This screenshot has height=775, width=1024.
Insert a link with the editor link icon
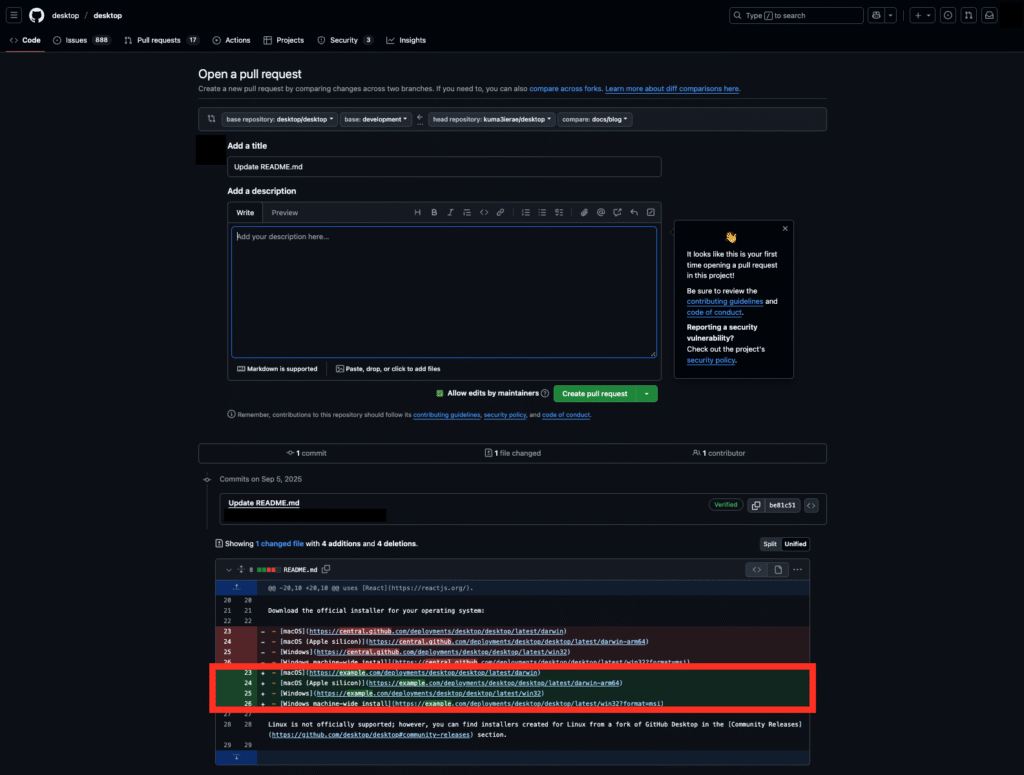pyautogui.click(x=500, y=212)
